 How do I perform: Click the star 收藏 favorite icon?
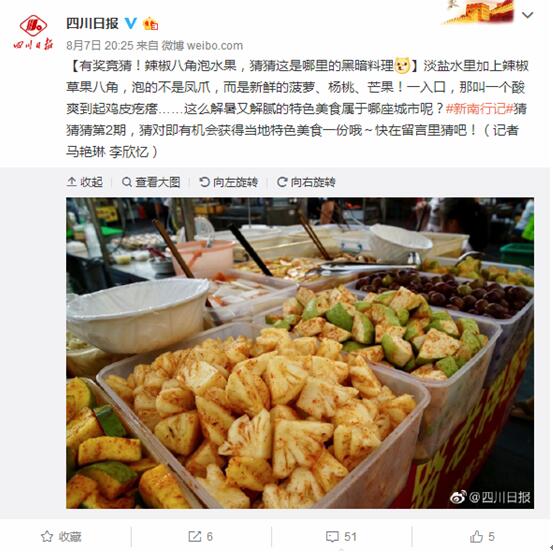47,537
